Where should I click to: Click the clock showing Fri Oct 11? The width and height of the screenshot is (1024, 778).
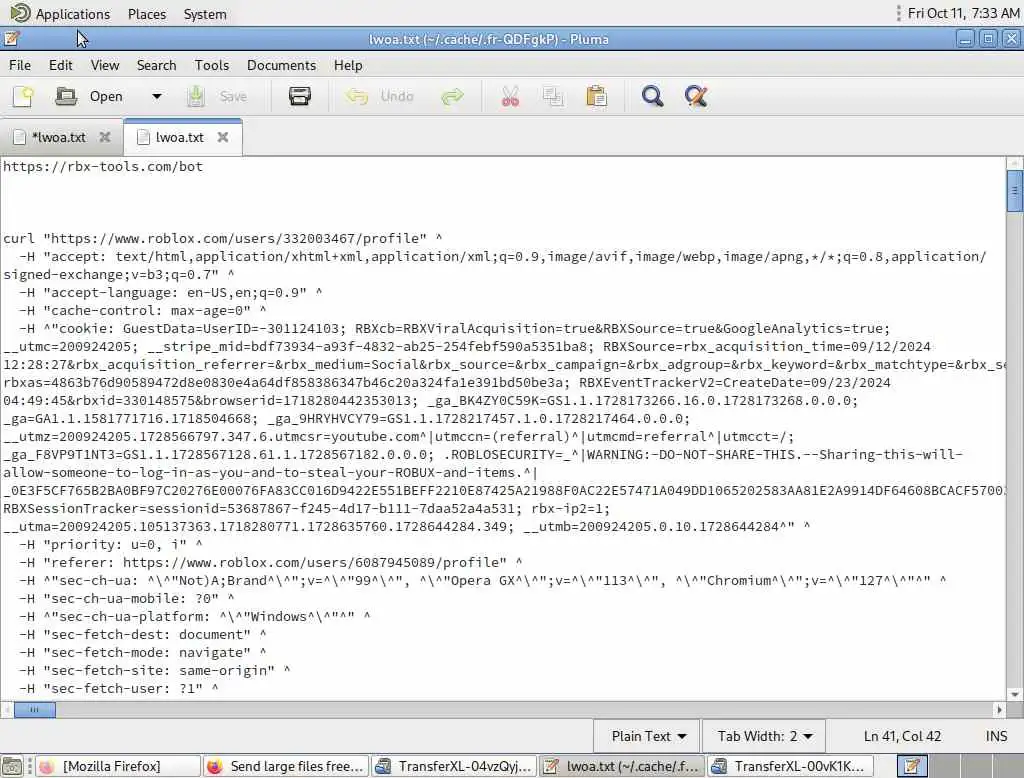pyautogui.click(x=963, y=13)
